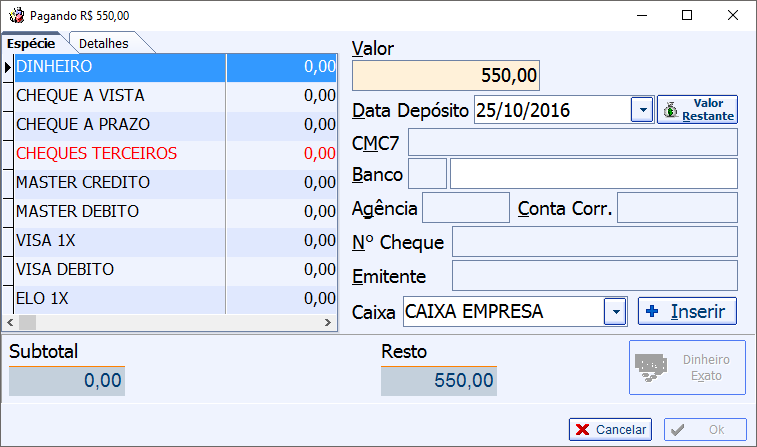Click the app icon in the title bar
This screenshot has width=757, height=447.
click(x=16, y=15)
